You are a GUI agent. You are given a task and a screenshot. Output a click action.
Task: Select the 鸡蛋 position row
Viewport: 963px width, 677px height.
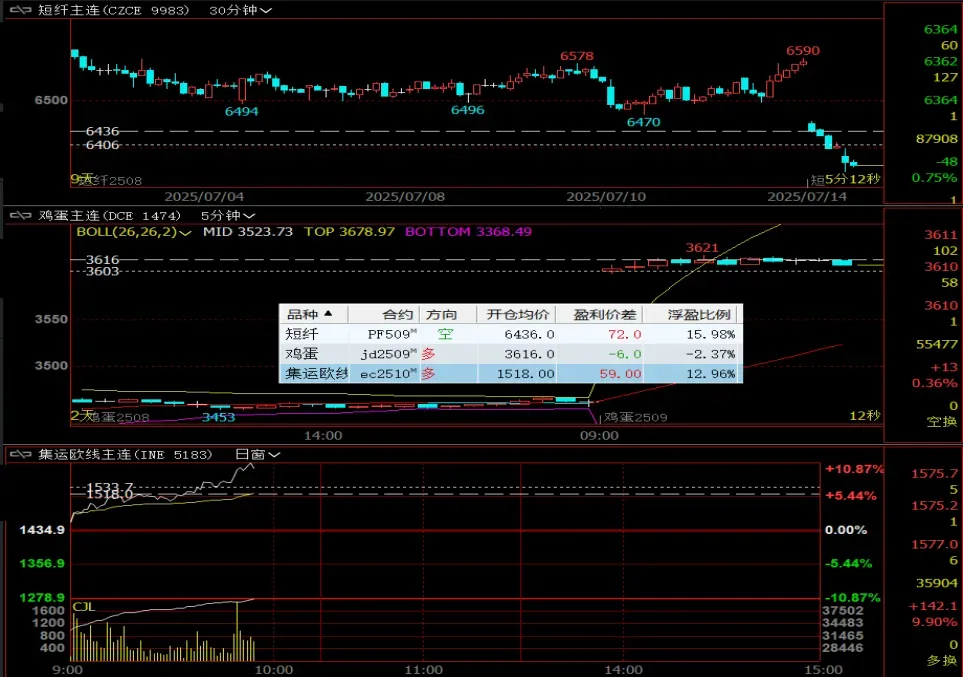pos(510,354)
